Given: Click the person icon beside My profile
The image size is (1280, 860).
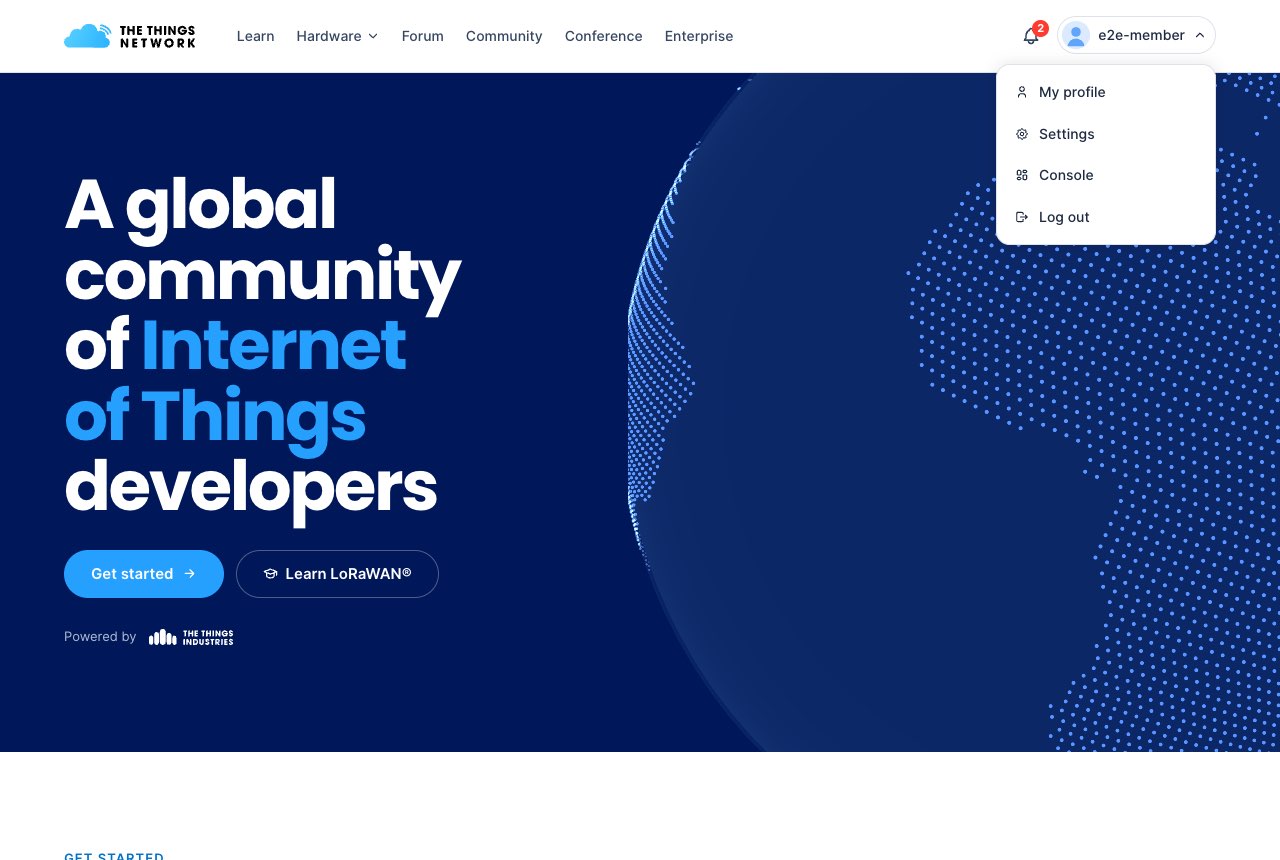Looking at the screenshot, I should coord(1022,92).
